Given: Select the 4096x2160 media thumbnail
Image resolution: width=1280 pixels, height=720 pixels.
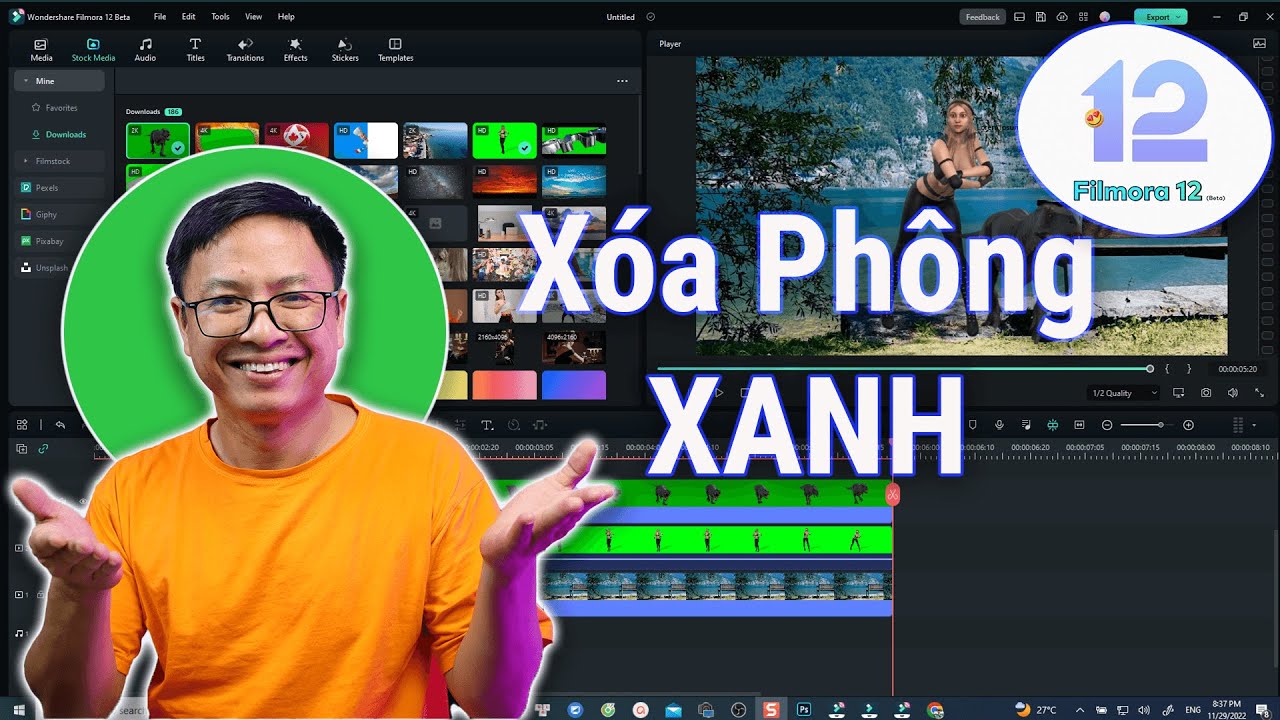Looking at the screenshot, I should 574,347.
